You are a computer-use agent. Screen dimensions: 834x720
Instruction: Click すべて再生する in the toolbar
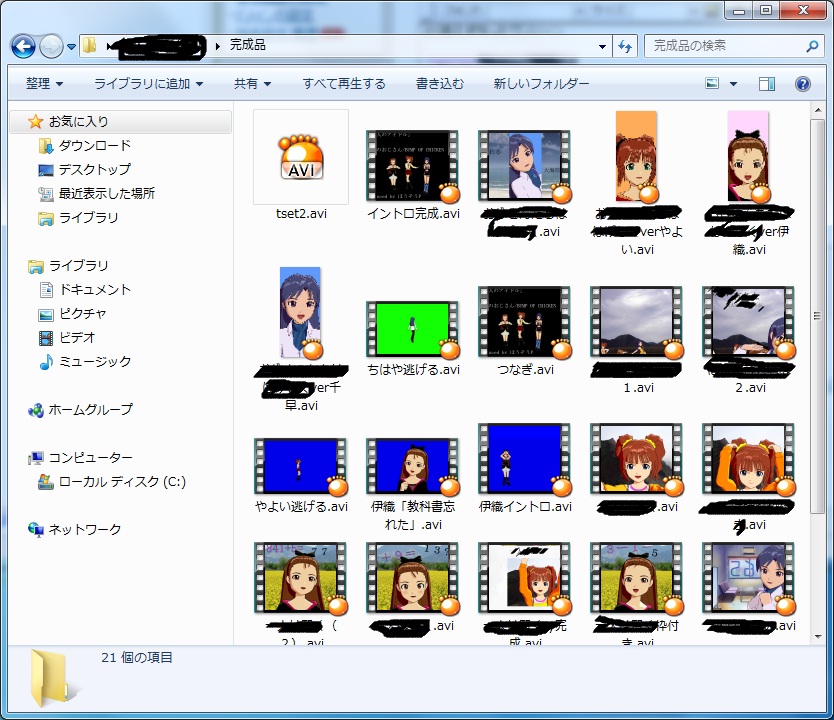tap(344, 83)
